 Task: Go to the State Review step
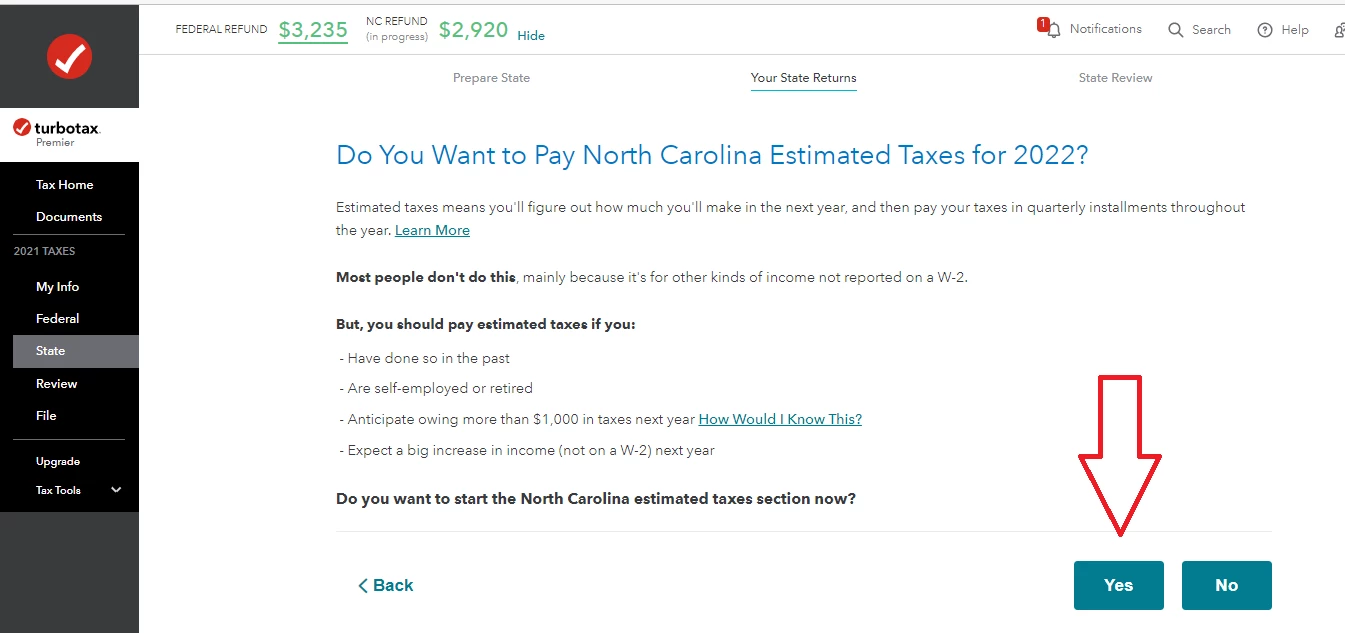[1115, 78]
